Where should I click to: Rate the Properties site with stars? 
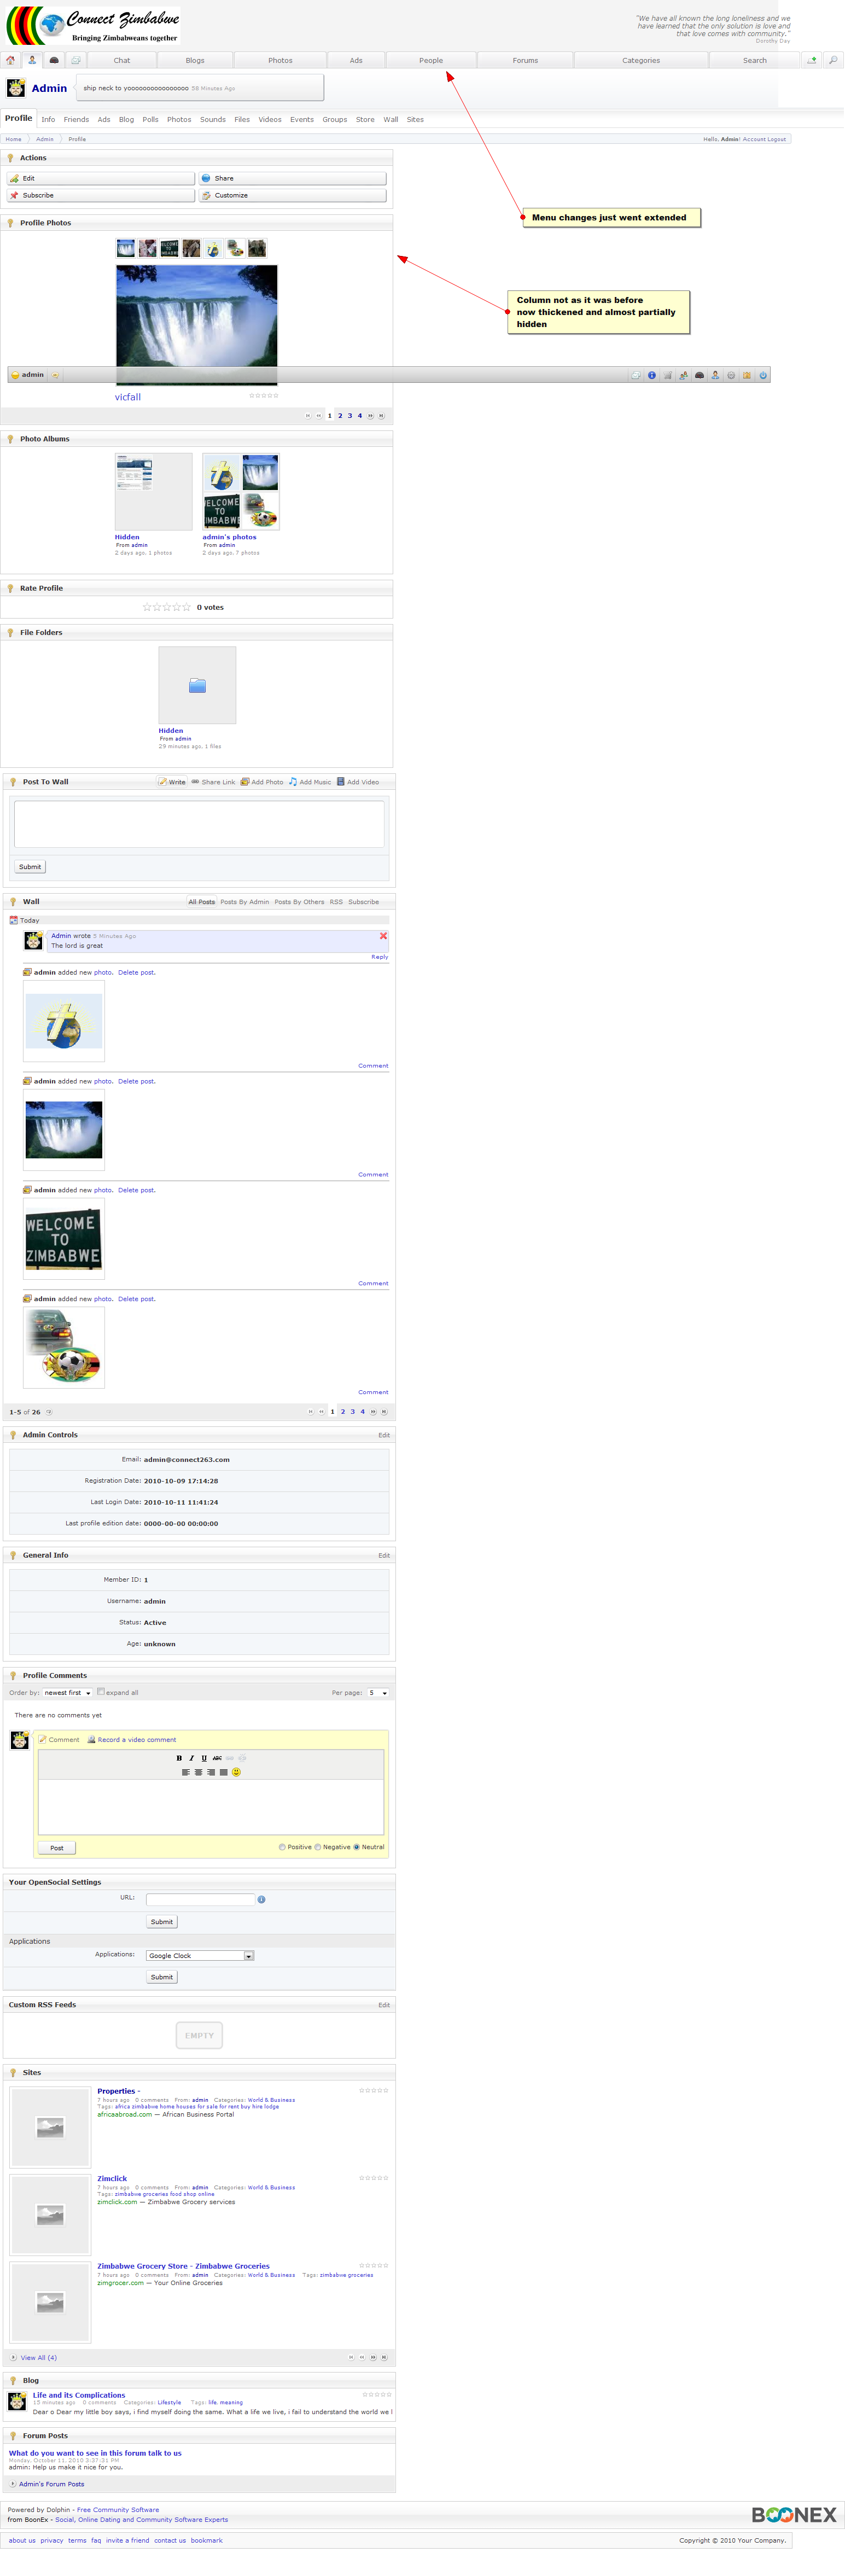click(374, 2091)
